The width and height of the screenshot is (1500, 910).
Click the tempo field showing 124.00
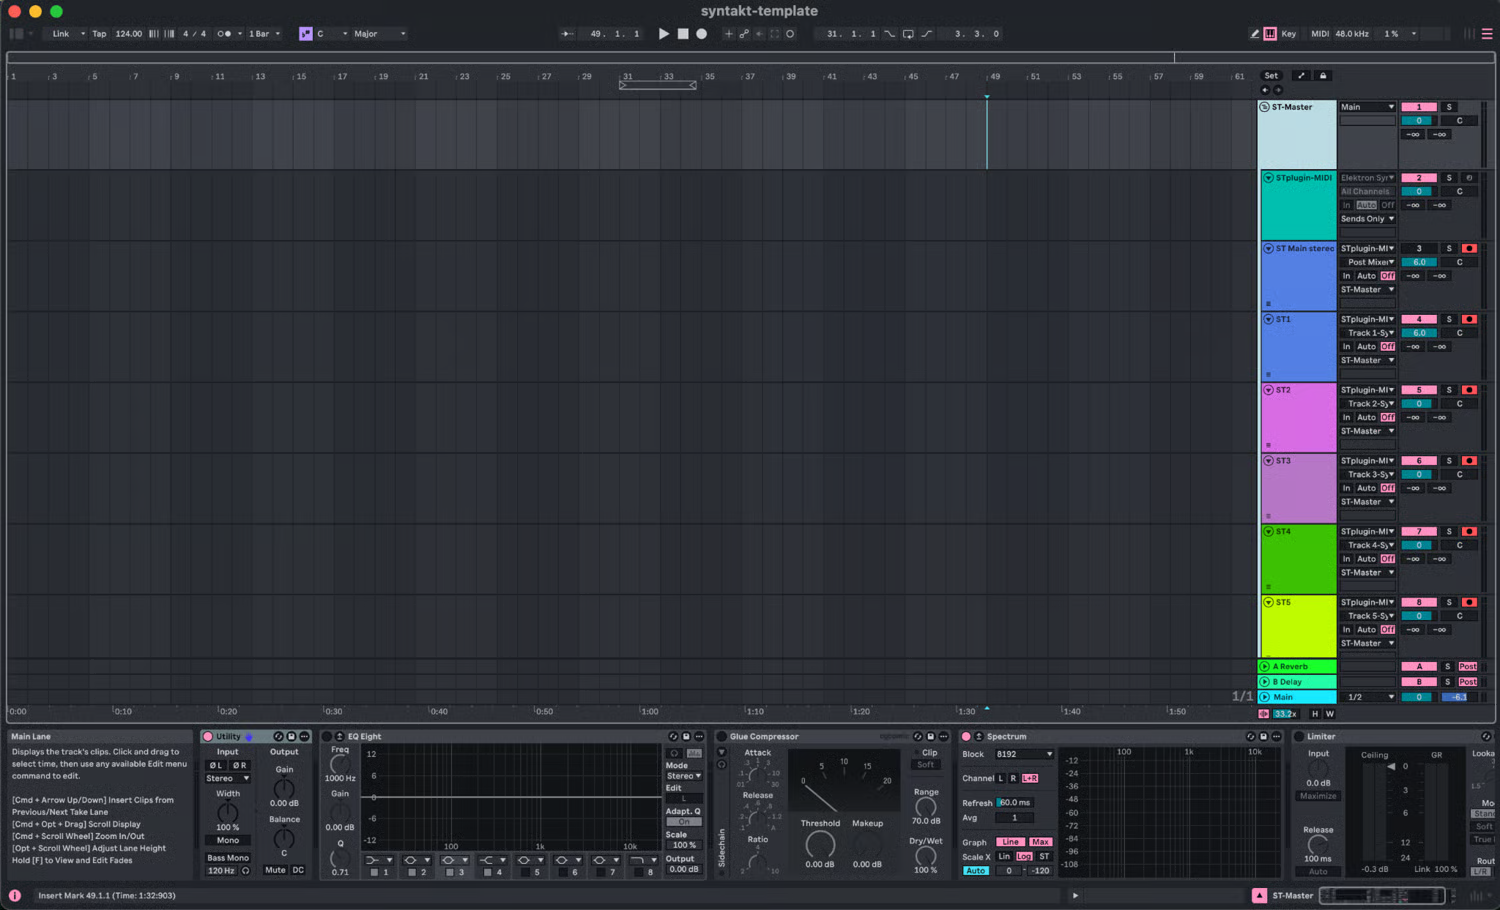coord(129,34)
